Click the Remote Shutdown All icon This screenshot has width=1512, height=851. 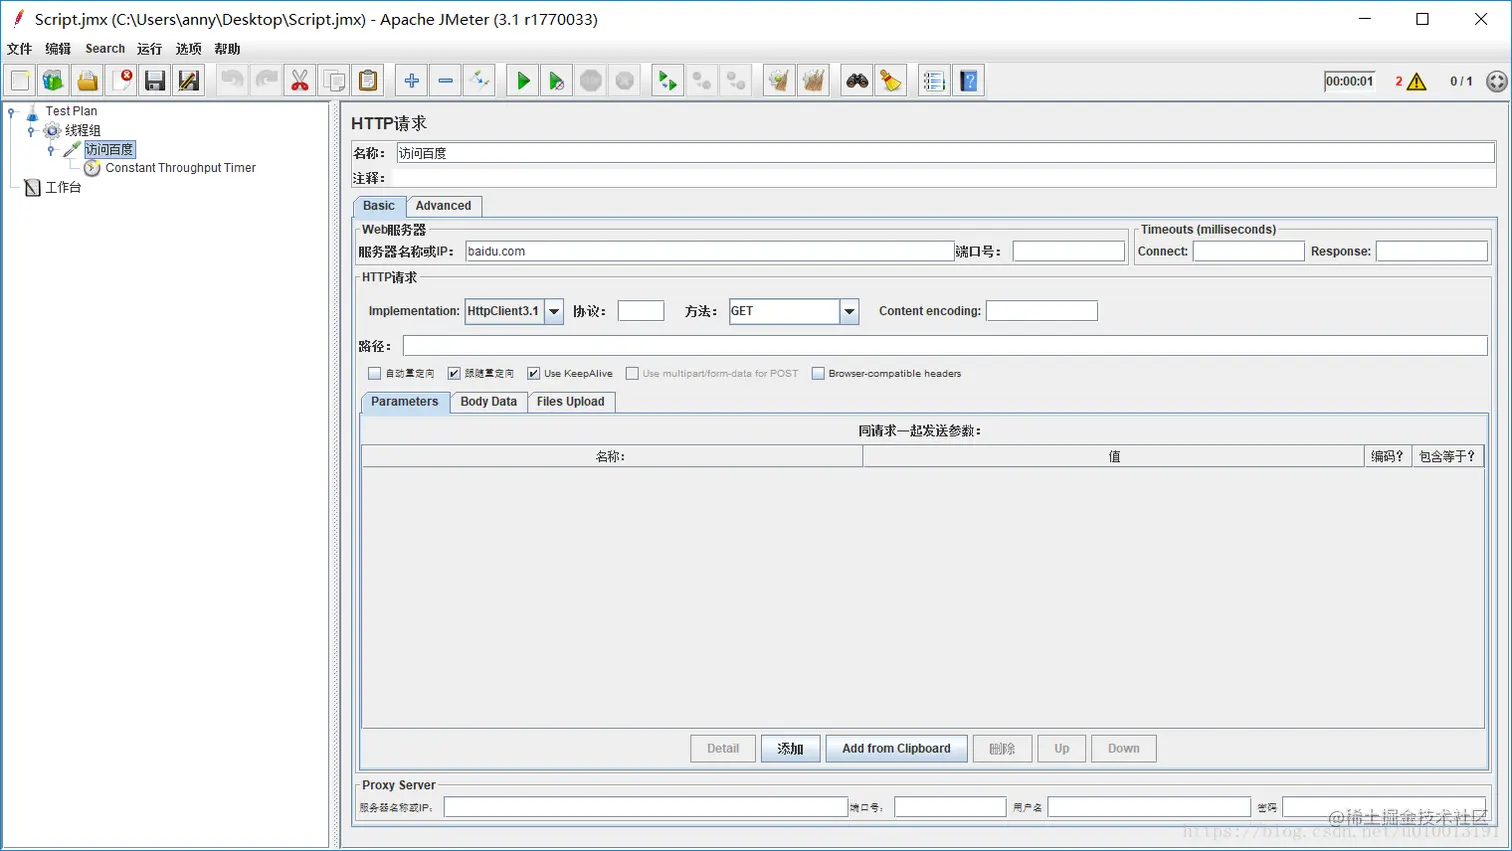736,81
